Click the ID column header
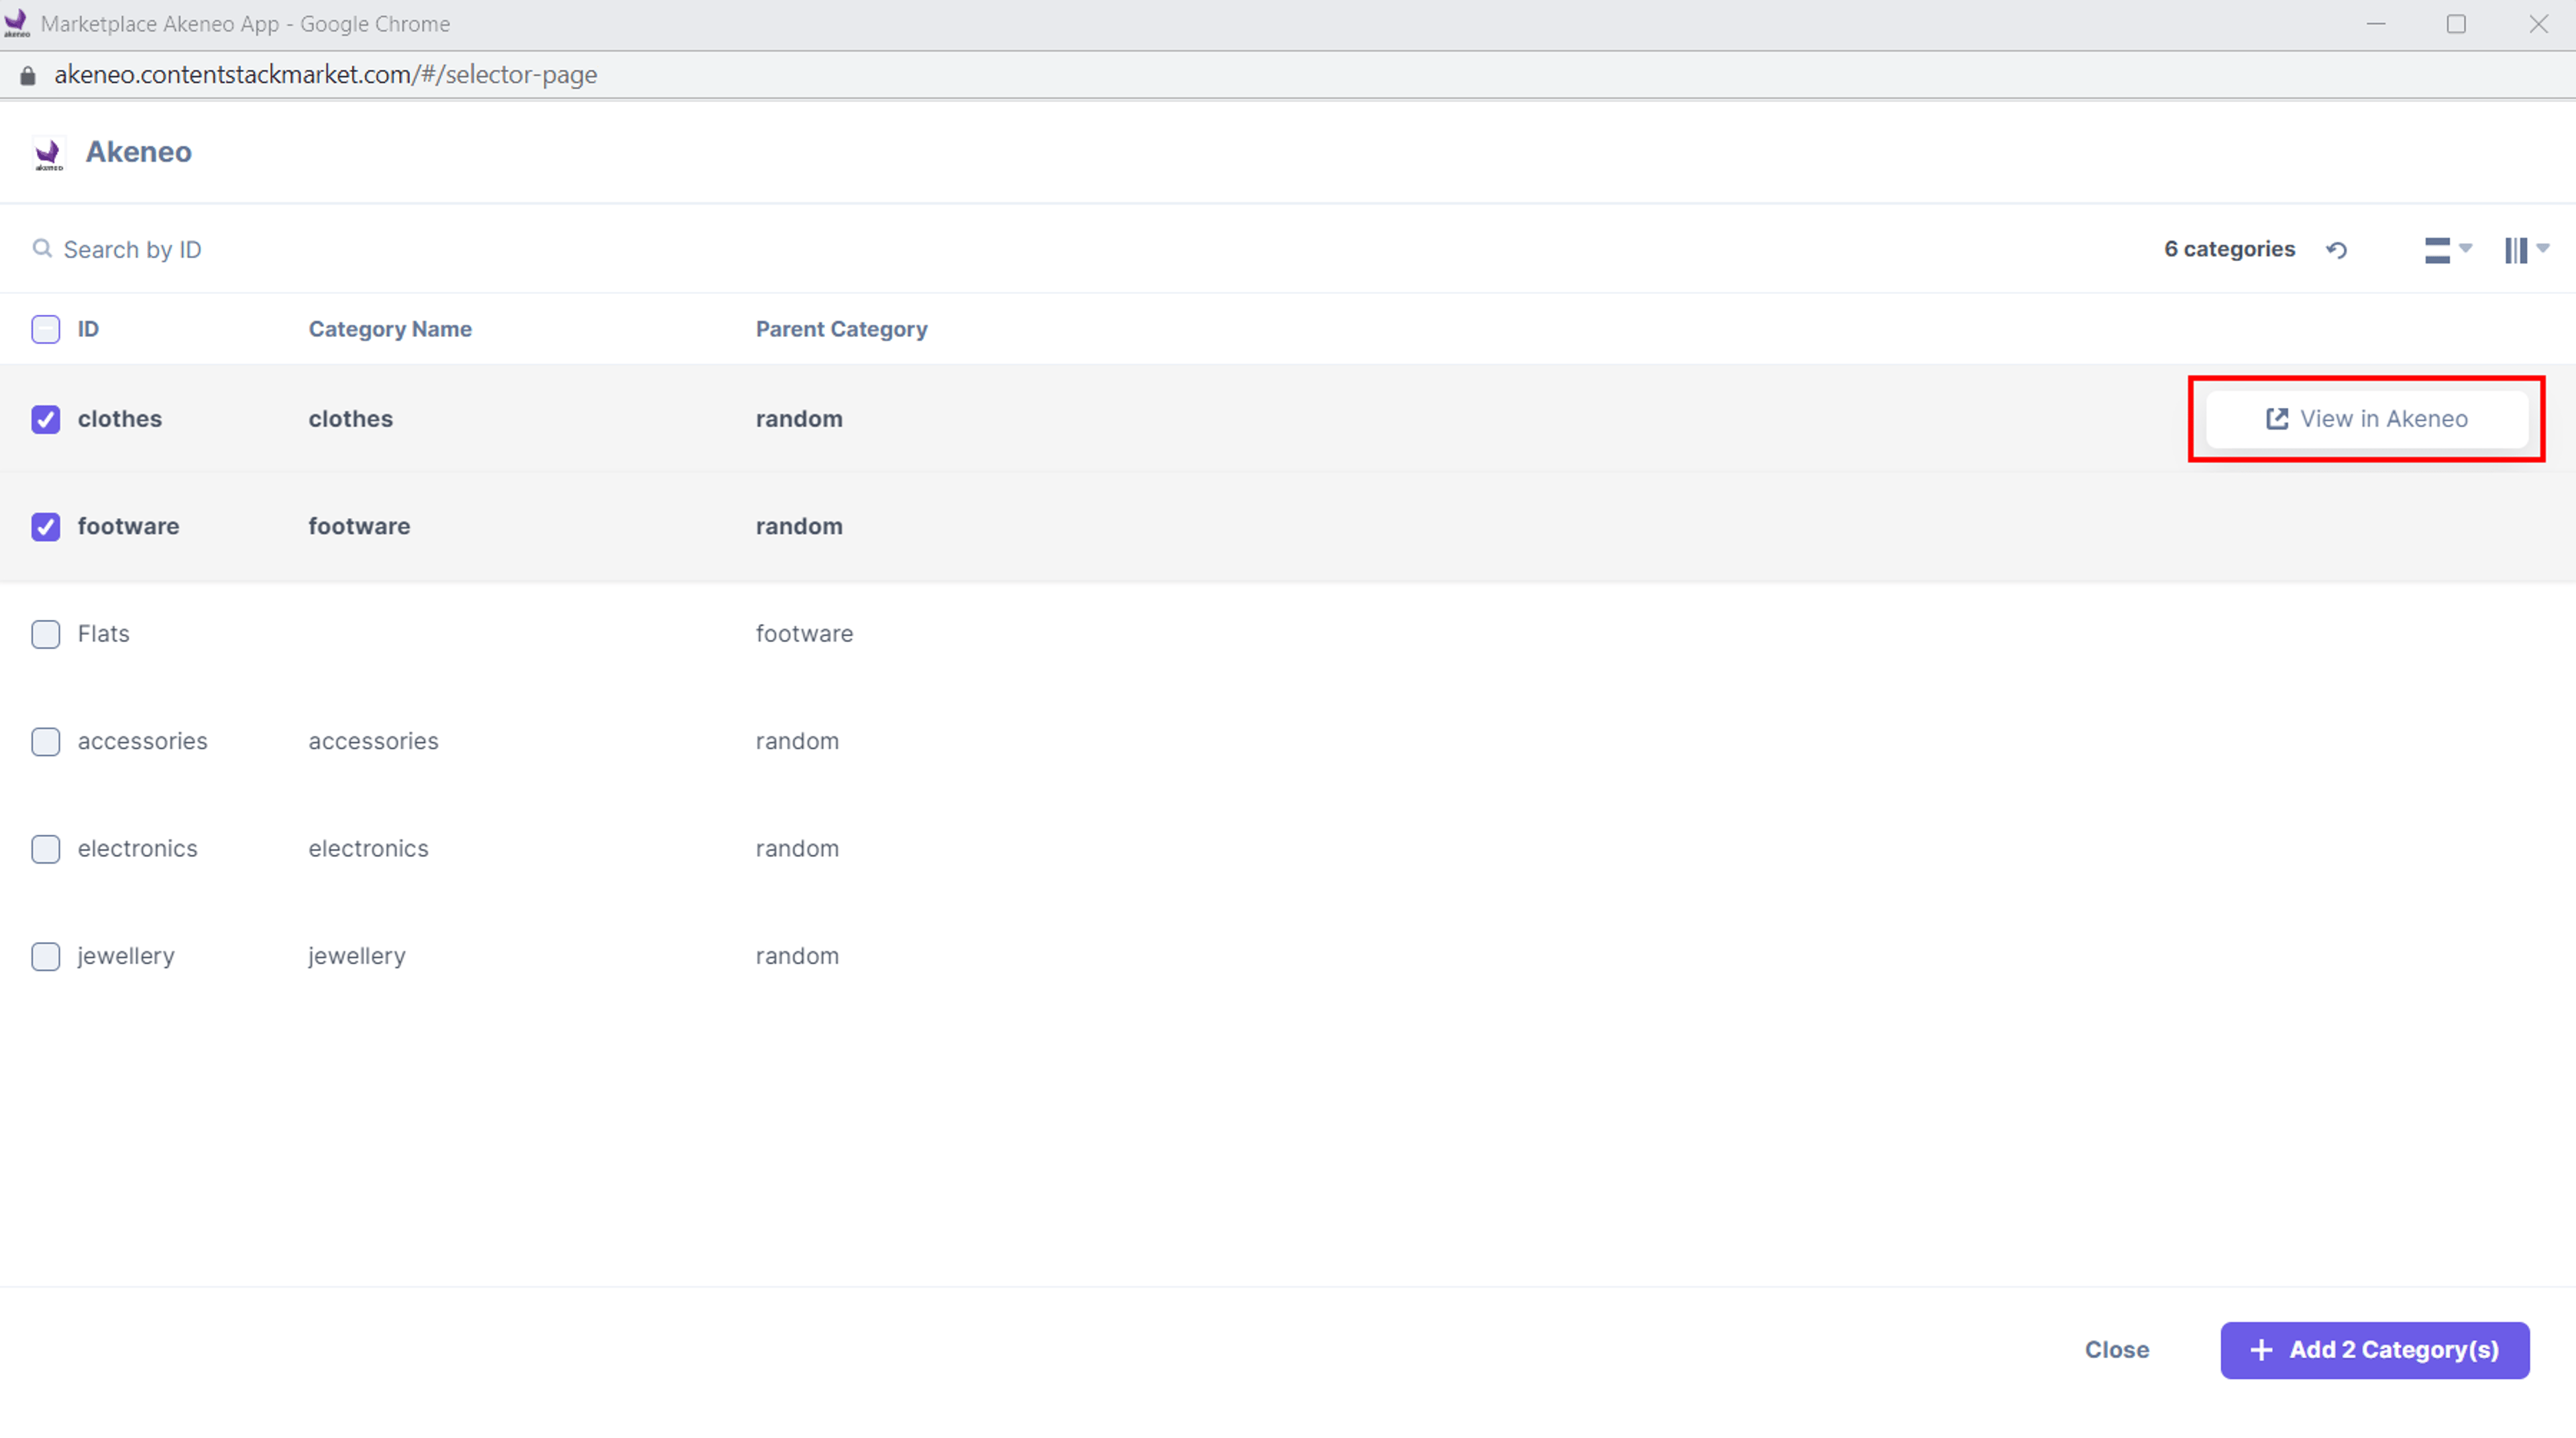 point(88,329)
